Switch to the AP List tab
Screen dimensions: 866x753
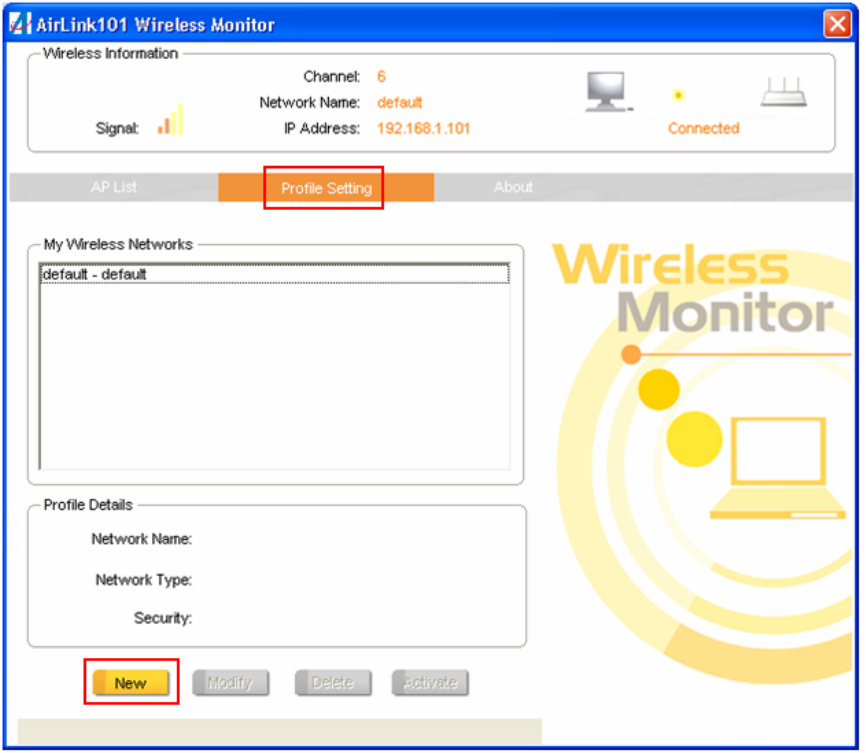114,187
